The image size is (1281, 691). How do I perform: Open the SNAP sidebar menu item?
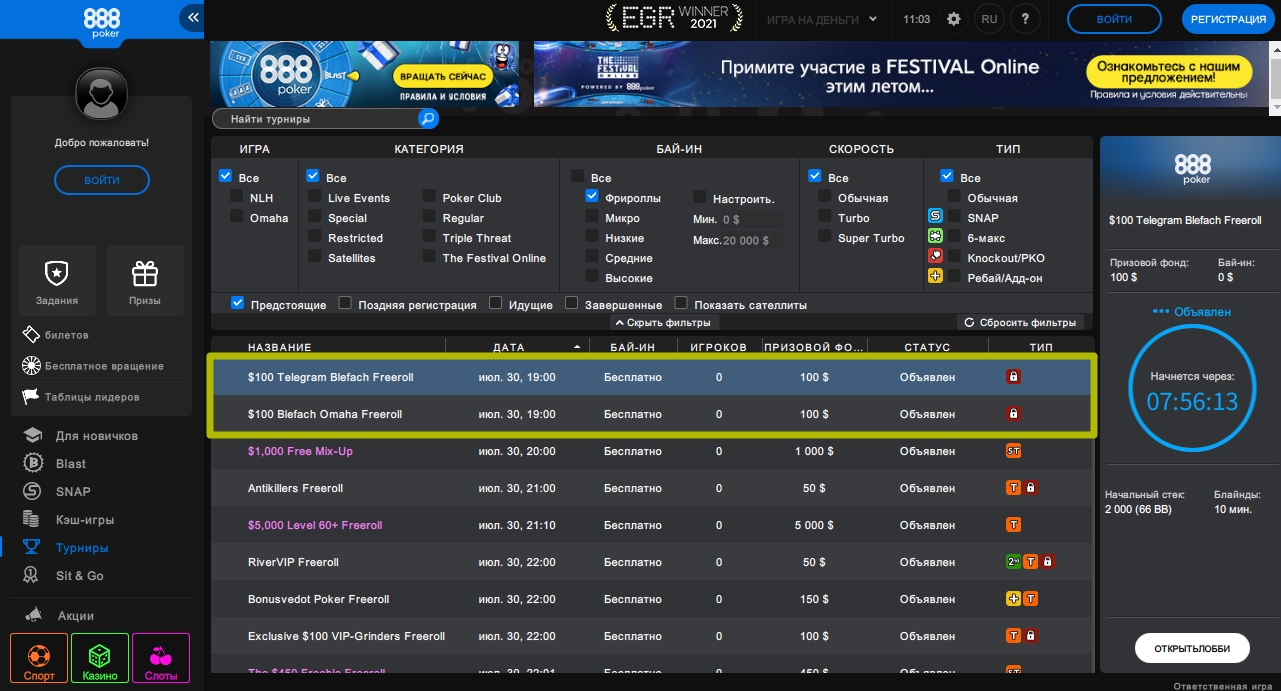[x=58, y=492]
